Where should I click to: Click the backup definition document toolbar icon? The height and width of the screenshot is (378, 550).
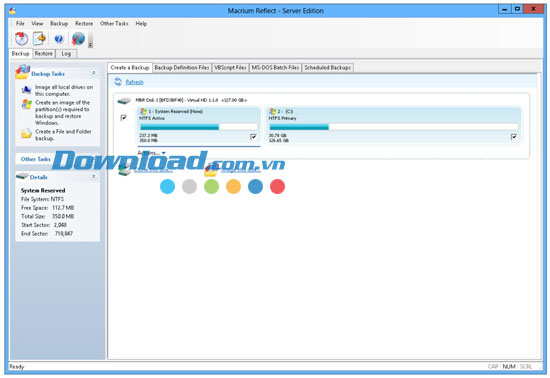click(40, 38)
